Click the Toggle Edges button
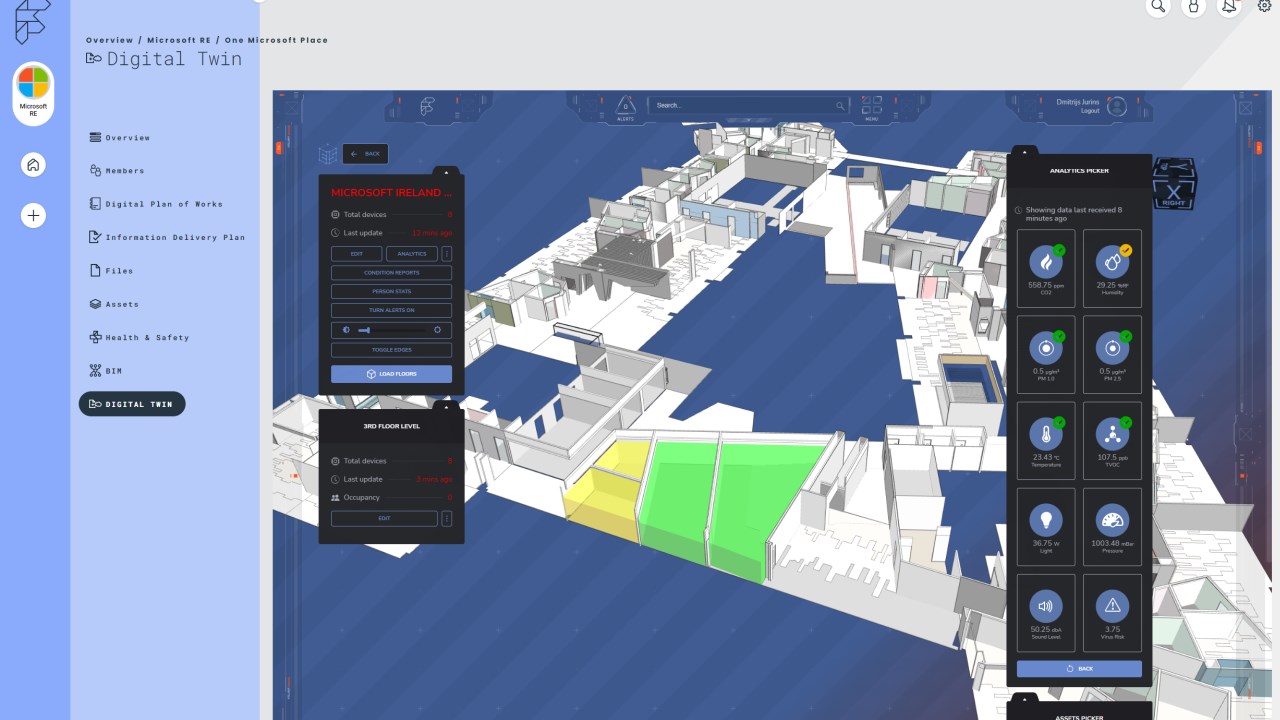Image resolution: width=1280 pixels, height=720 pixels. pos(391,350)
